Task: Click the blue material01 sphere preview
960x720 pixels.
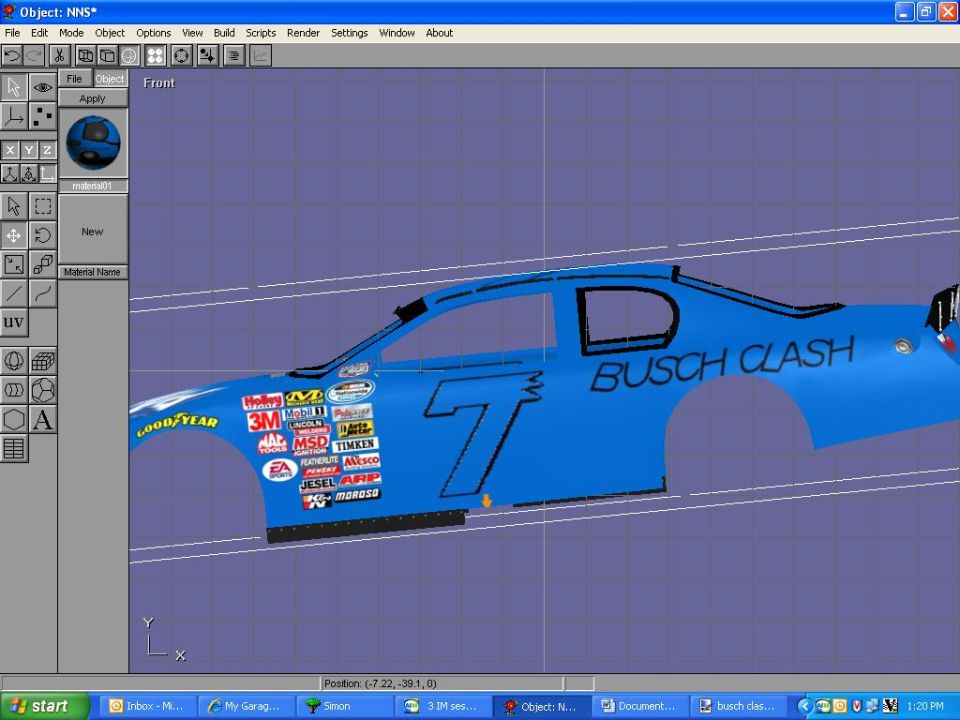Action: (93, 143)
